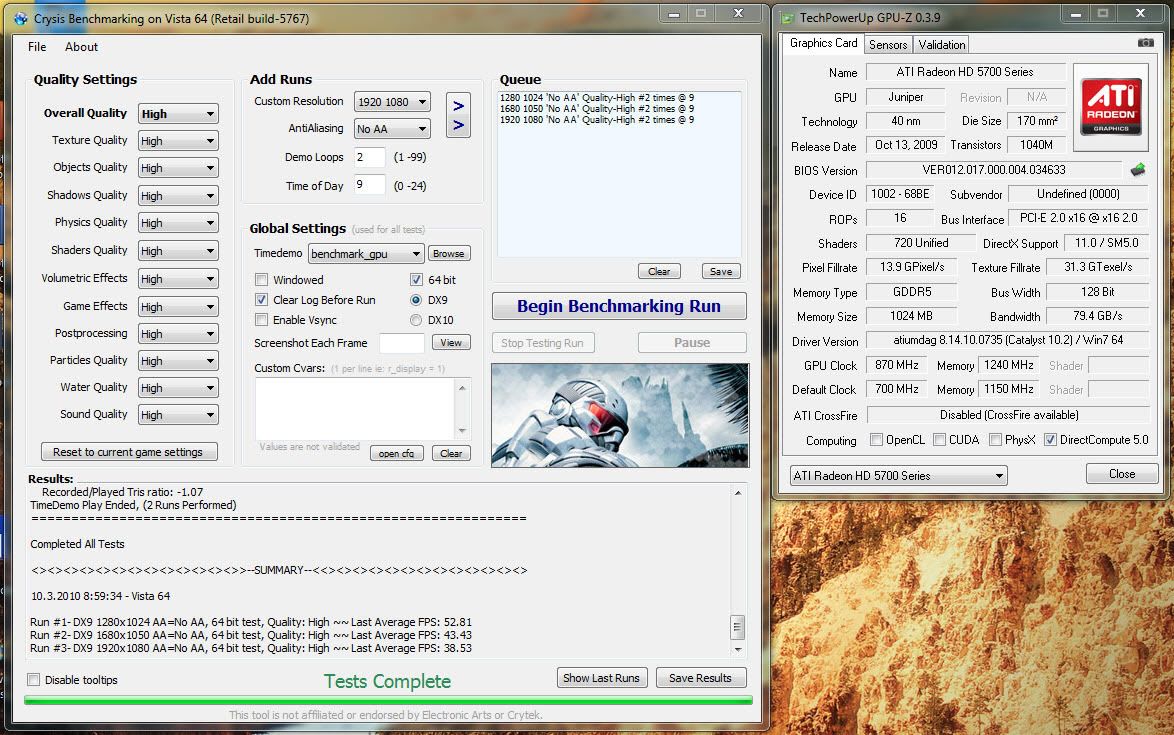
Task: Add run to queue with upper arrow
Action: coord(458,106)
